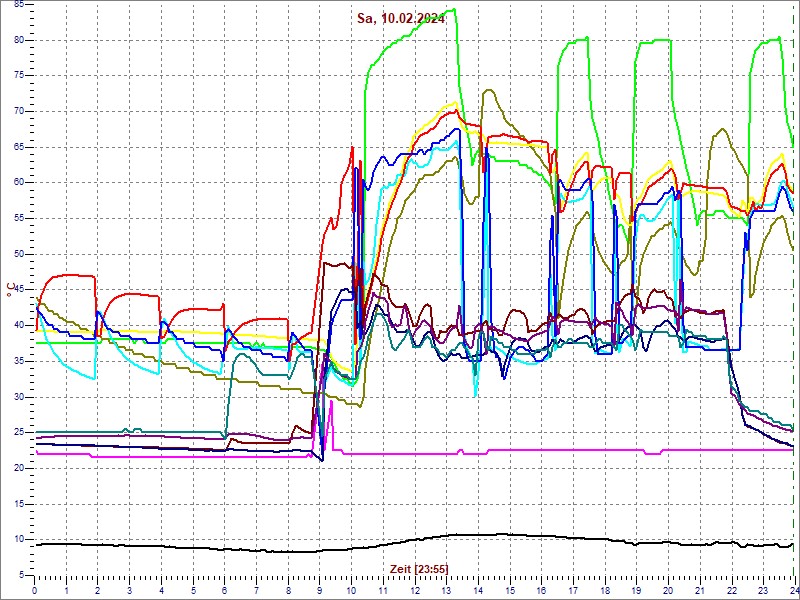800x600 pixels.
Task: Click hour '14' on the time axis
Action: pyautogui.click(x=478, y=590)
